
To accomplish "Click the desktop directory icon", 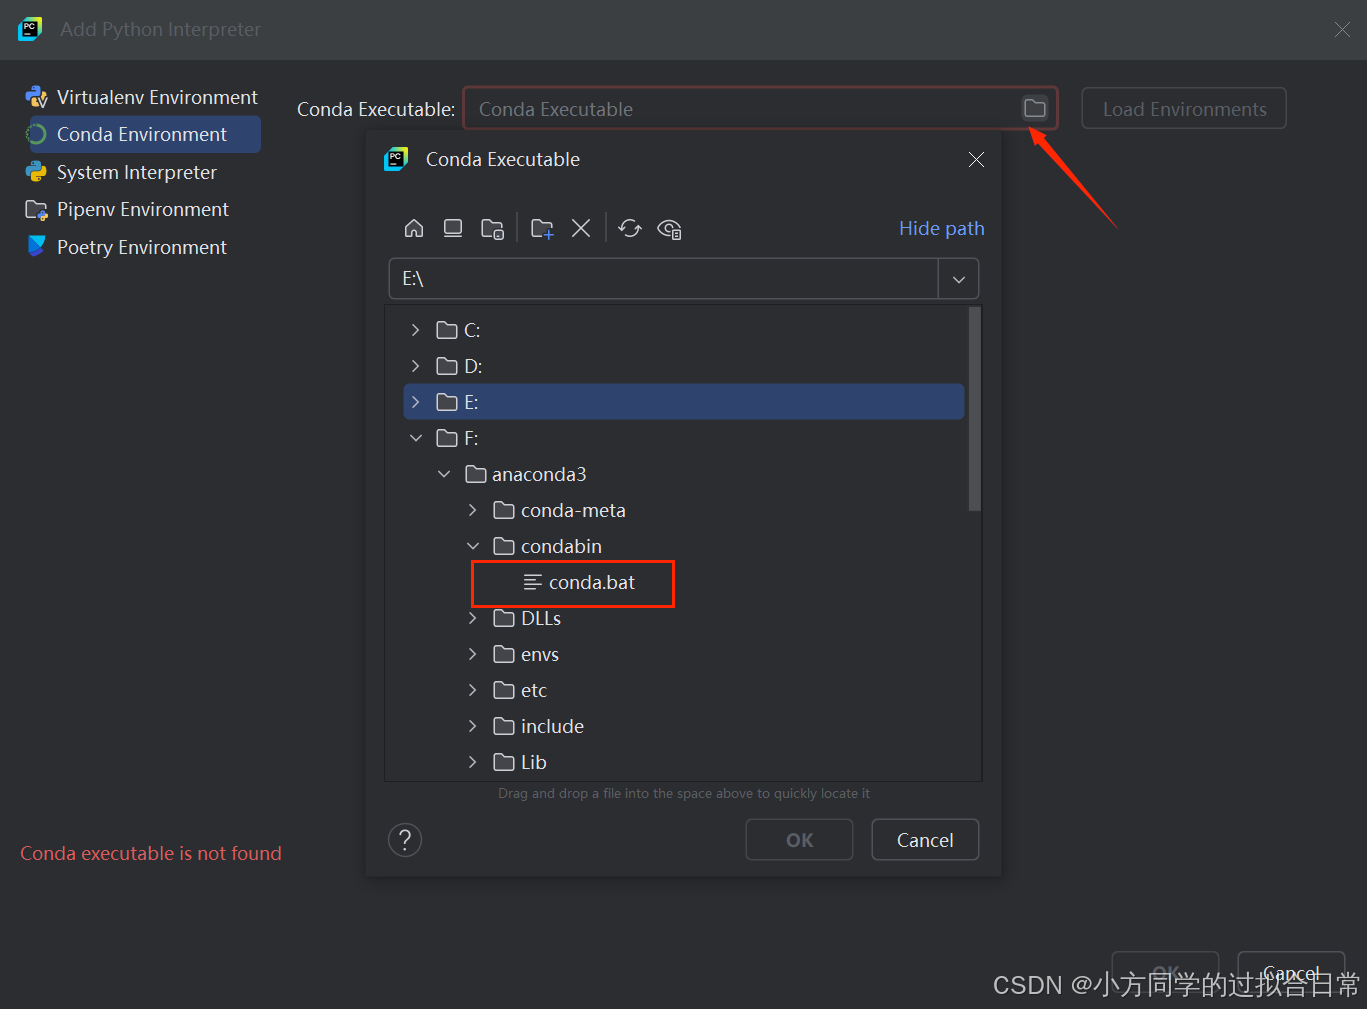I will pyautogui.click(x=452, y=228).
